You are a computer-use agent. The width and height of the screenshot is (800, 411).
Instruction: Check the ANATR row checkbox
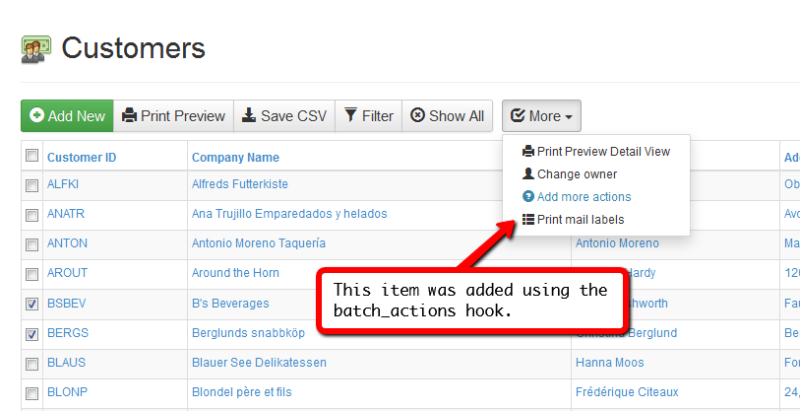(x=32, y=215)
